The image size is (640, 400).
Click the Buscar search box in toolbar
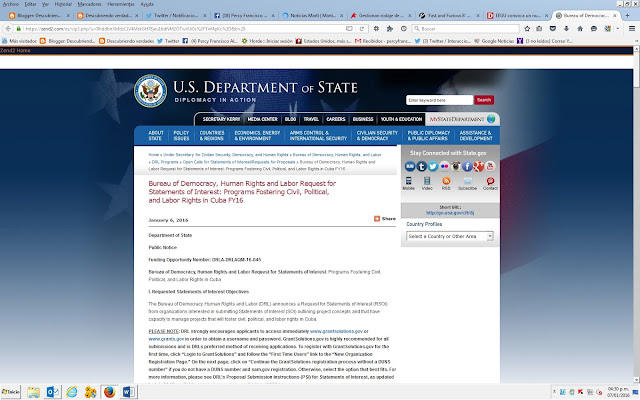[466, 29]
